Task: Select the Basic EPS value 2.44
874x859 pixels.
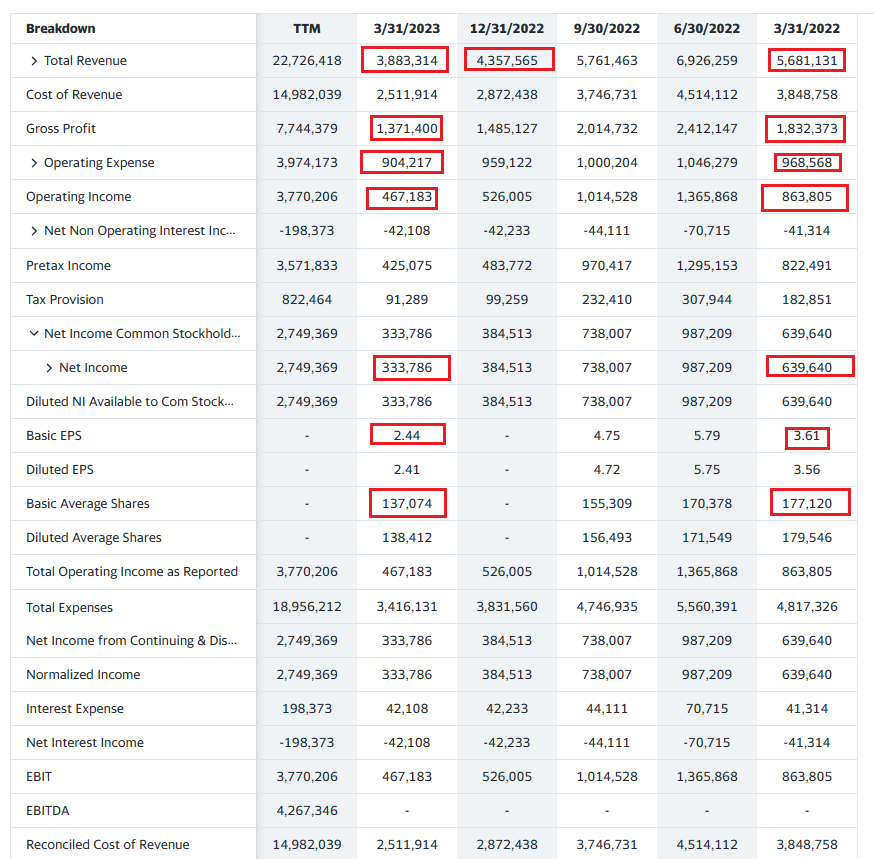Action: [406, 435]
